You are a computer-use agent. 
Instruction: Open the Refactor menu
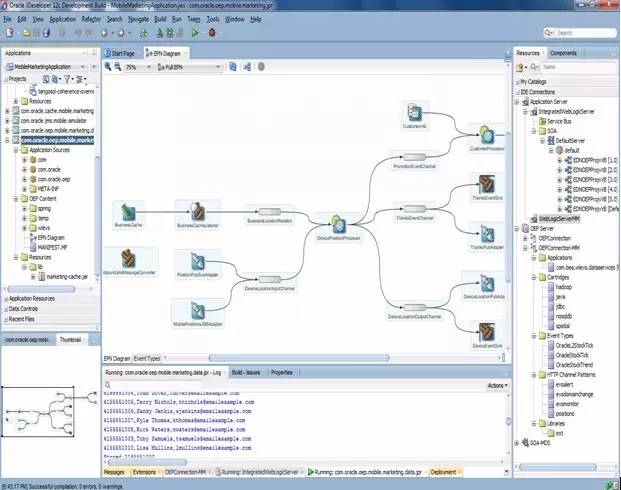[x=91, y=19]
